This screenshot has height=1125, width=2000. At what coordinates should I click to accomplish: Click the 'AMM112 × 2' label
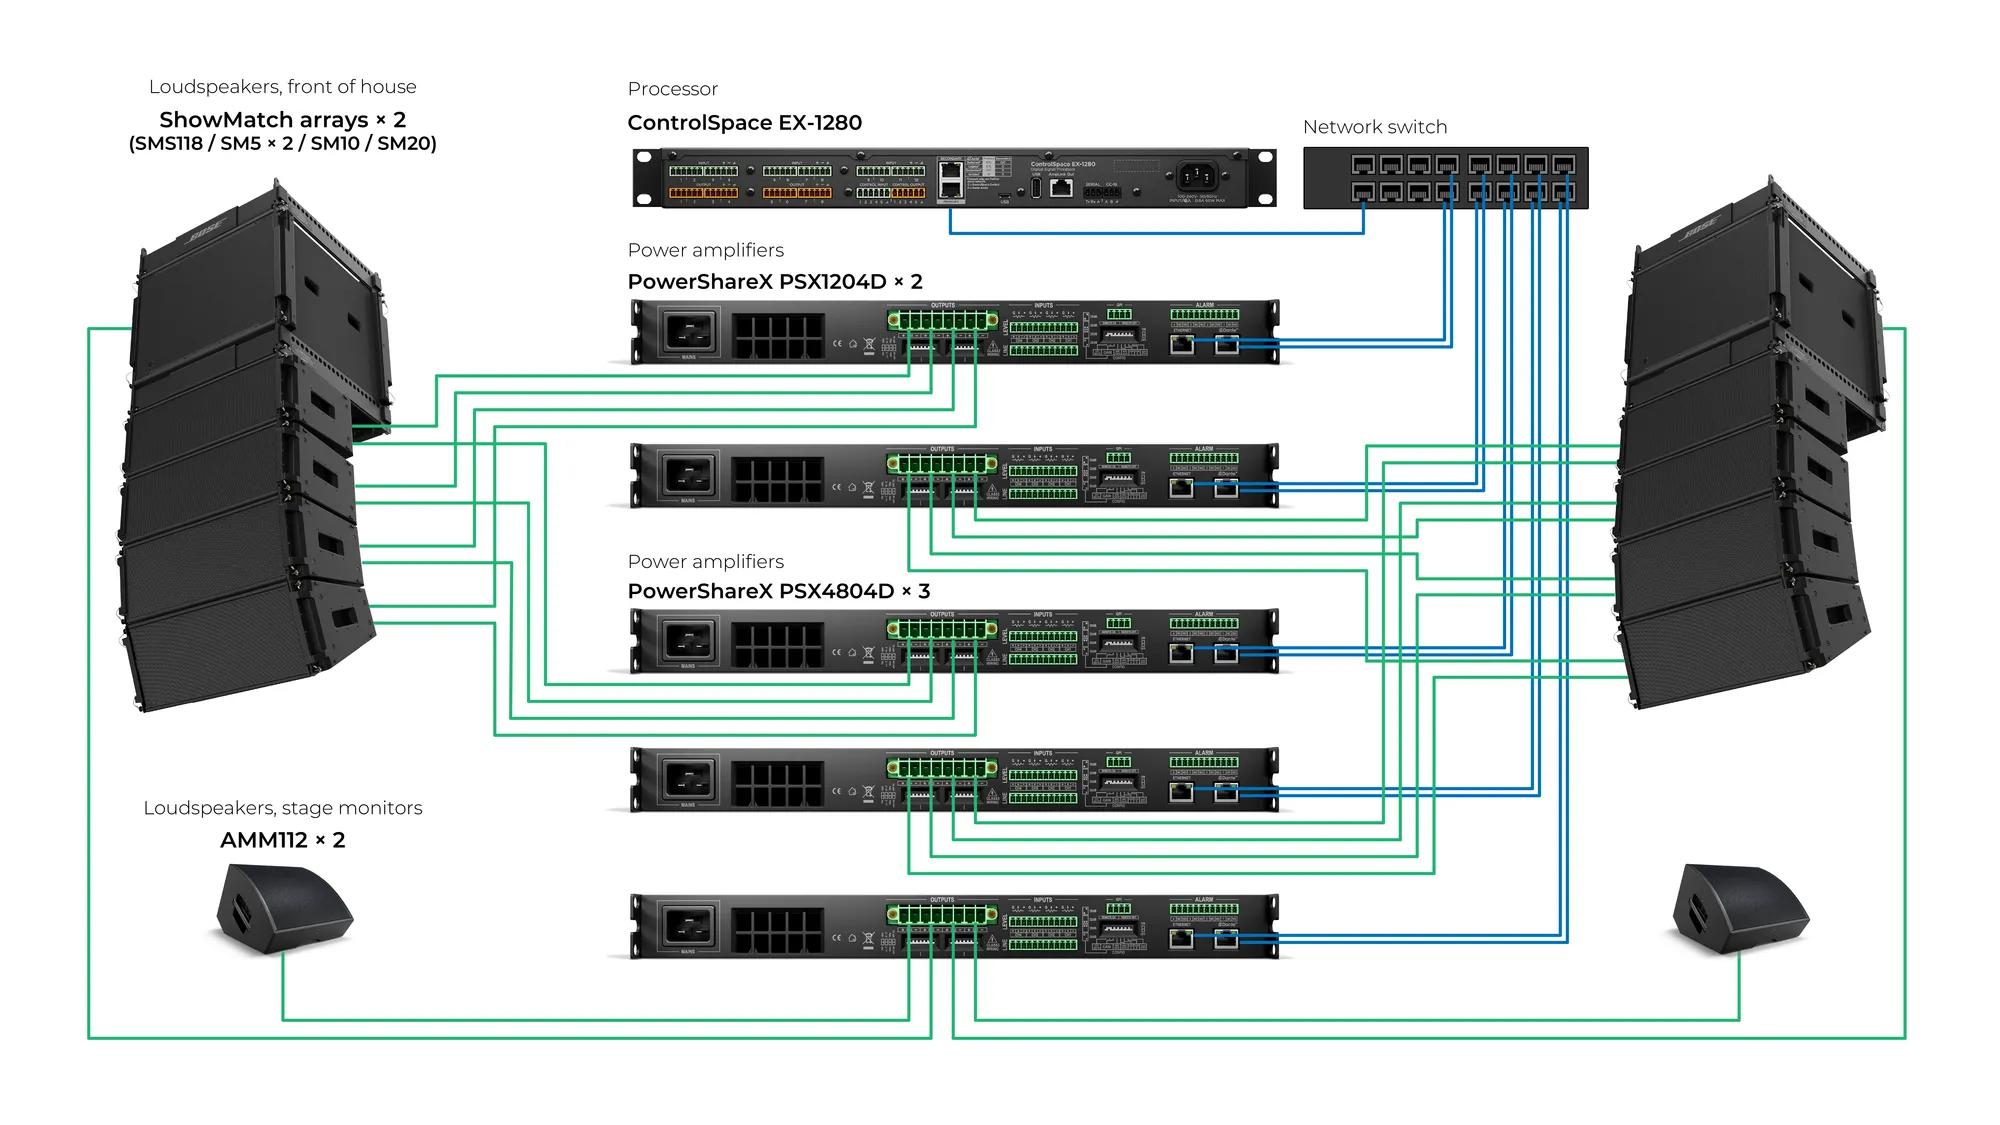pos(282,840)
